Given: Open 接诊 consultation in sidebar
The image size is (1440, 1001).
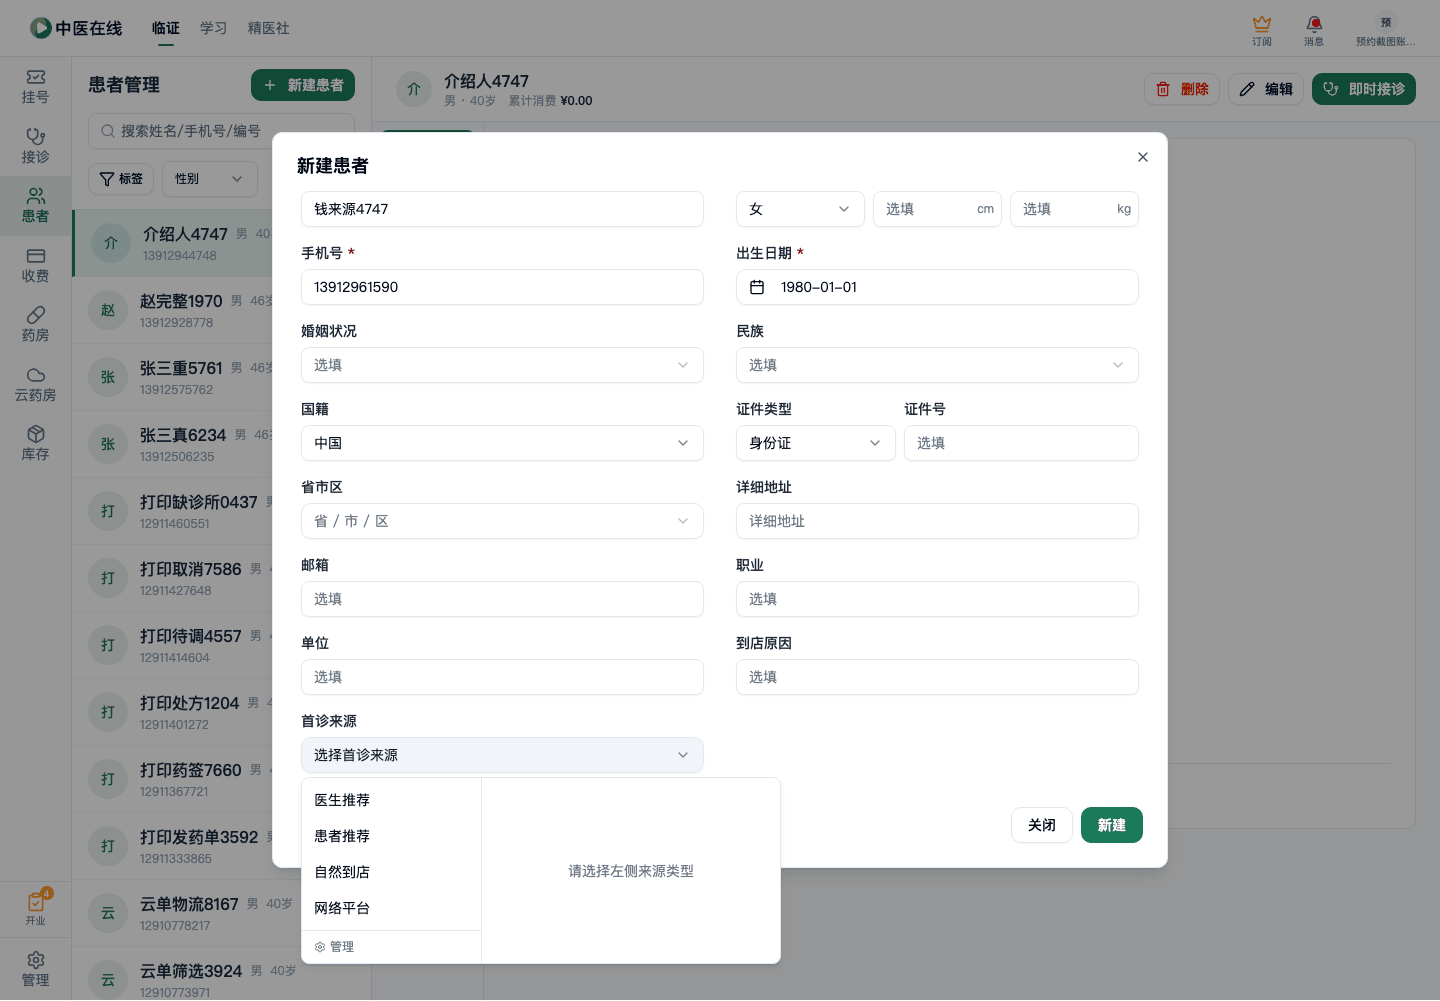Looking at the screenshot, I should tap(35, 146).
